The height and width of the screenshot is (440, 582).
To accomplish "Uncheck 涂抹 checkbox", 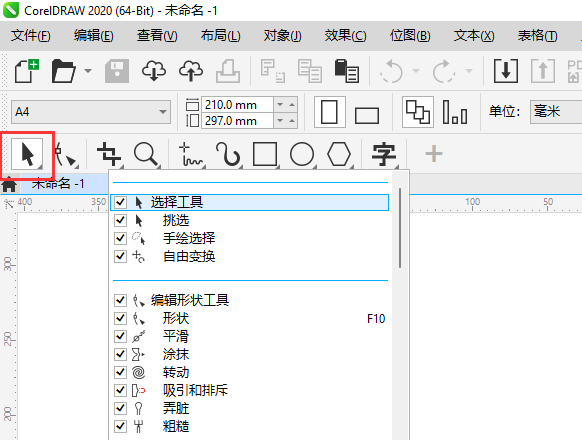I will (120, 354).
